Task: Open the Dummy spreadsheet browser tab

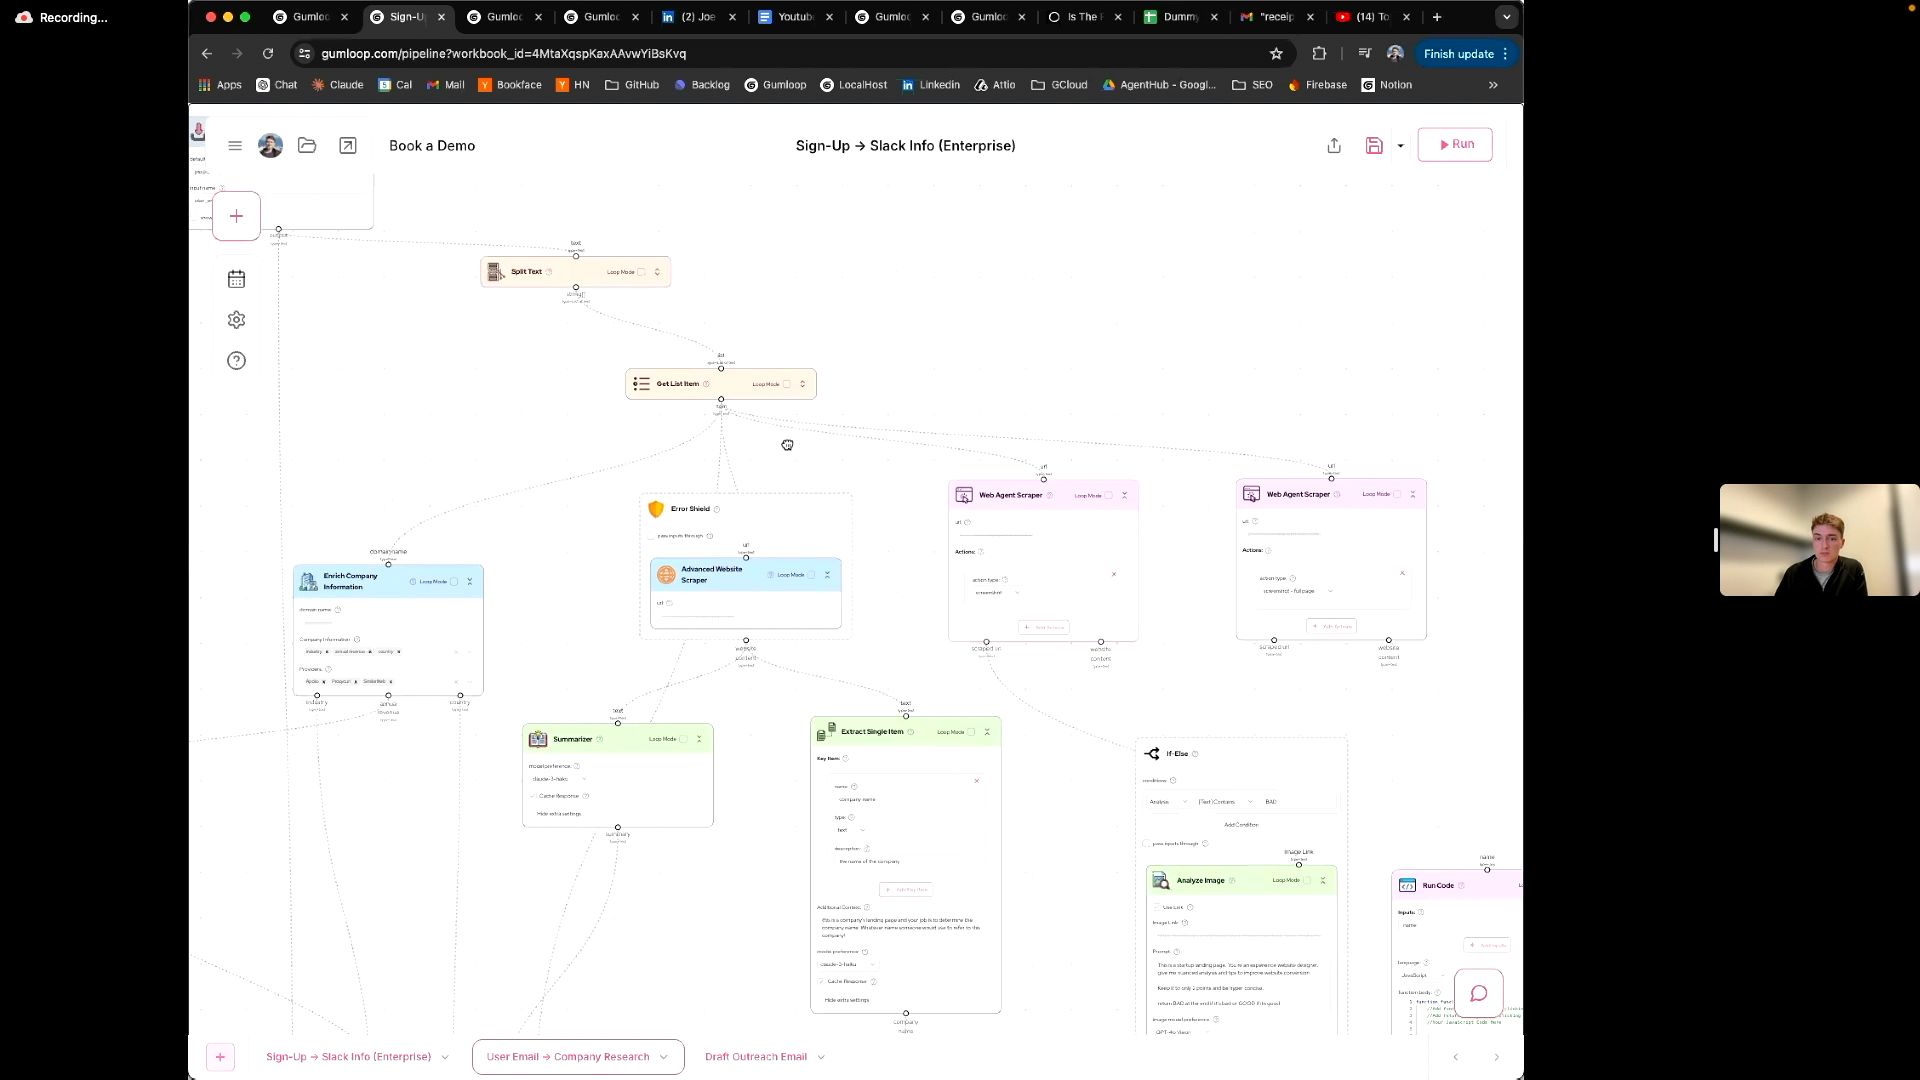Action: 1180,17
